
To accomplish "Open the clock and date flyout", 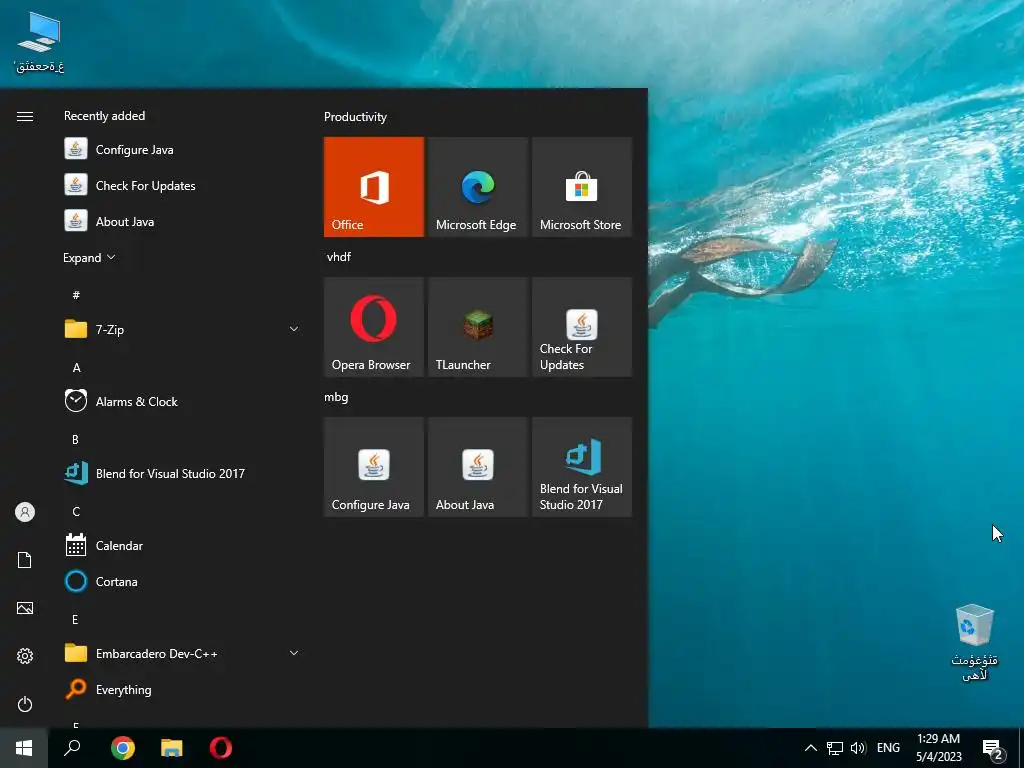I will click(x=938, y=748).
